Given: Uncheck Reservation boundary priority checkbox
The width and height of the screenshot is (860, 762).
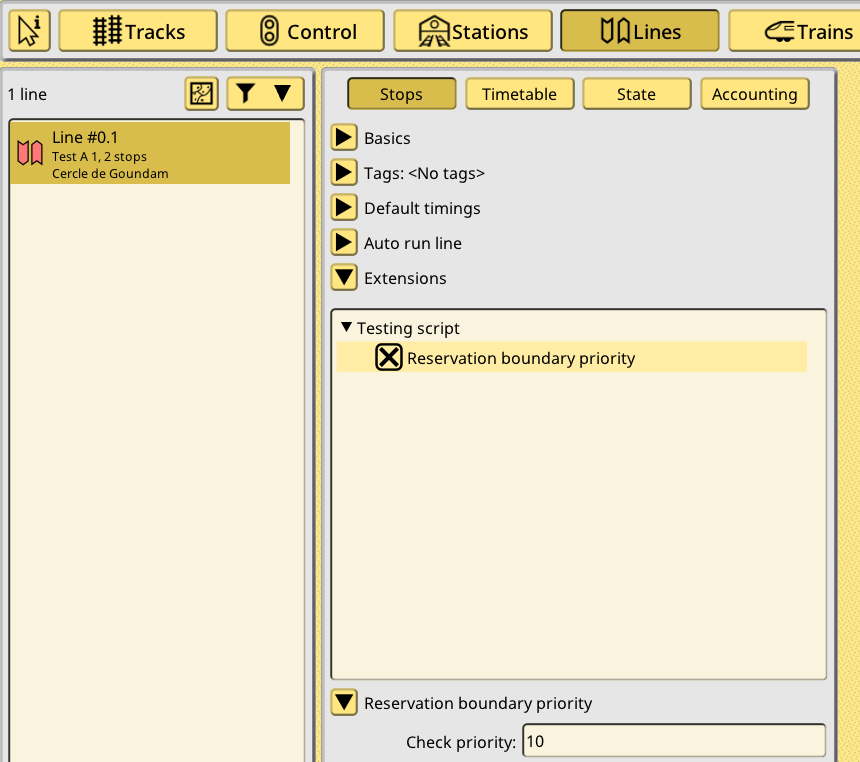Looking at the screenshot, I should pos(389,358).
